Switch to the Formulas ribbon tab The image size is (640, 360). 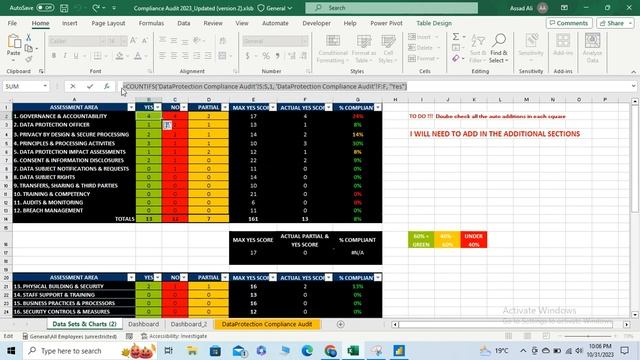pos(151,23)
